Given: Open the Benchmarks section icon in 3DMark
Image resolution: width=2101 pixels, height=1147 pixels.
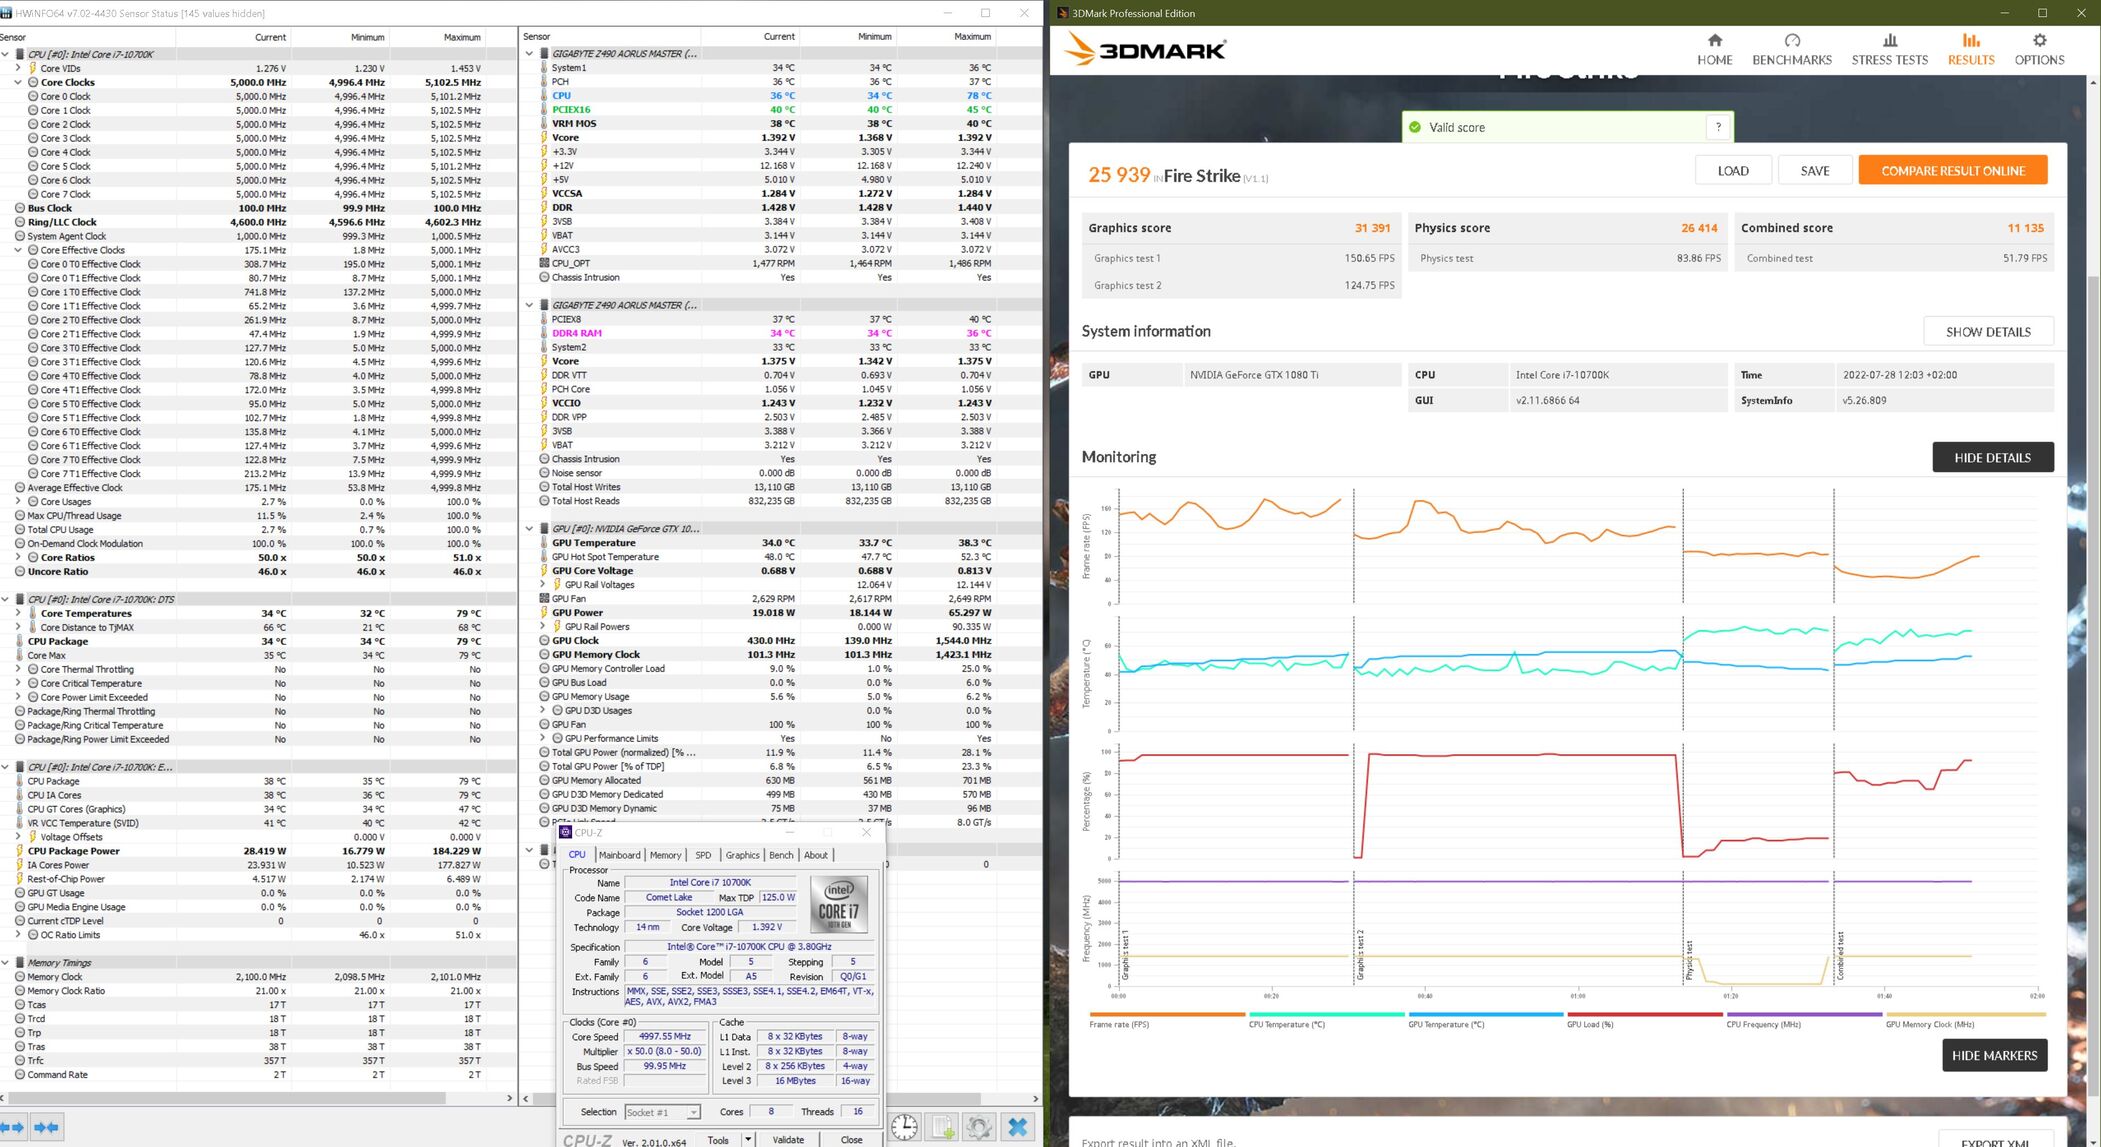Looking at the screenshot, I should coord(1792,40).
